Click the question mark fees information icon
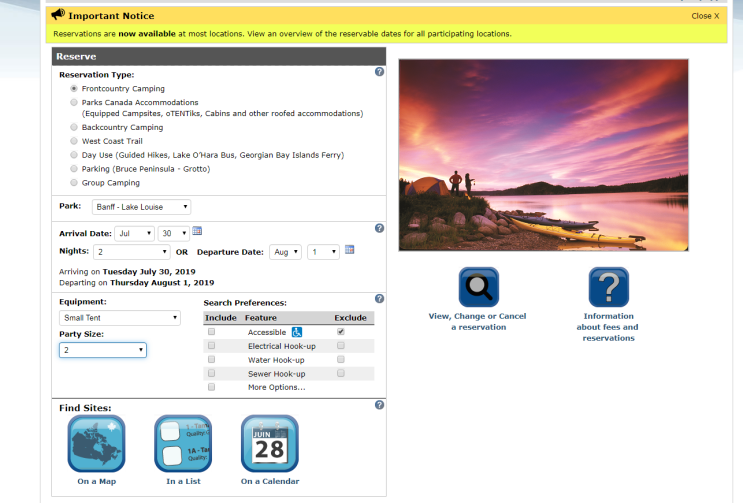 coord(608,287)
